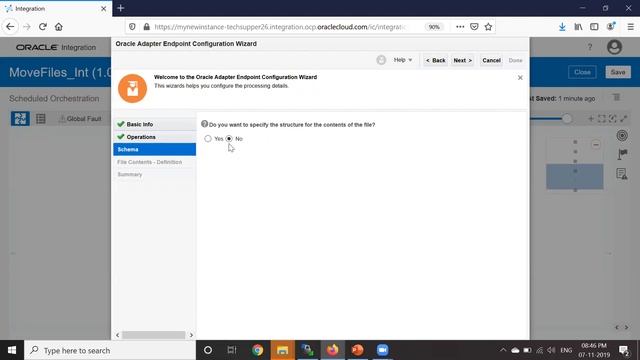Click the Save to Pocket icon
Screen dimensions: 640x360
[x=474, y=27]
